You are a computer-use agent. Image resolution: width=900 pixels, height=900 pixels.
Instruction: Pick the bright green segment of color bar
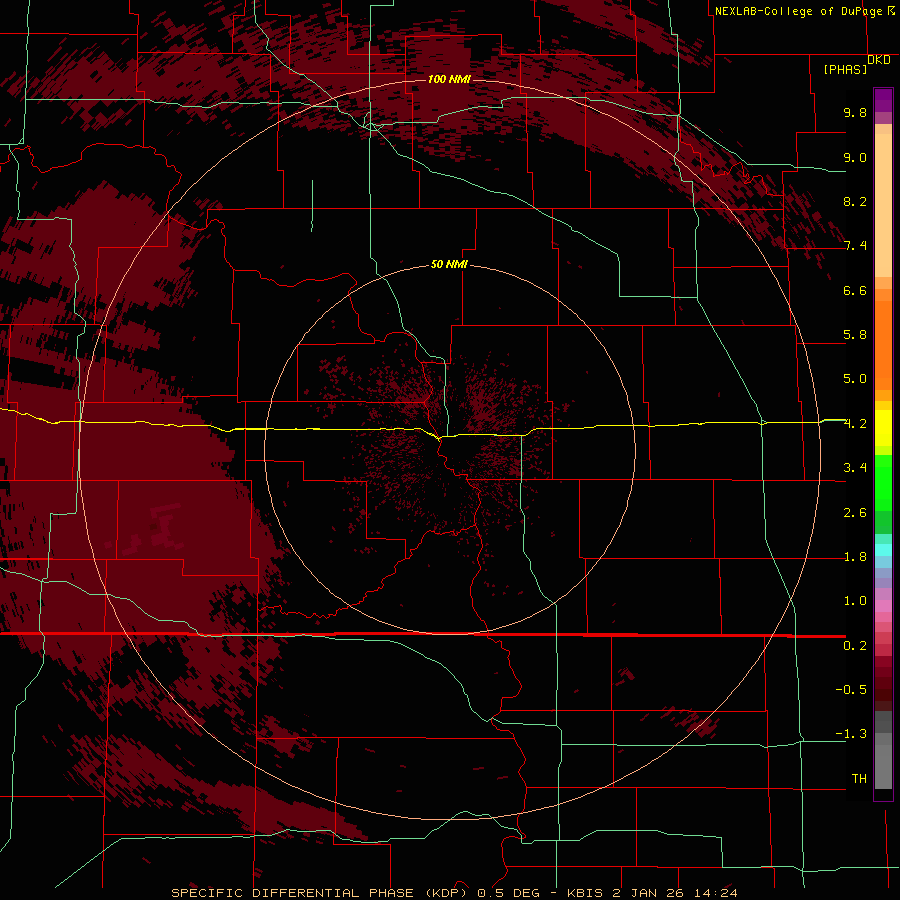point(883,483)
